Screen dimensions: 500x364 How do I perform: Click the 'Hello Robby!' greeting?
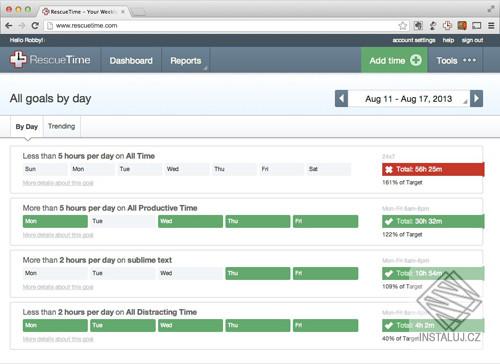tap(27, 40)
